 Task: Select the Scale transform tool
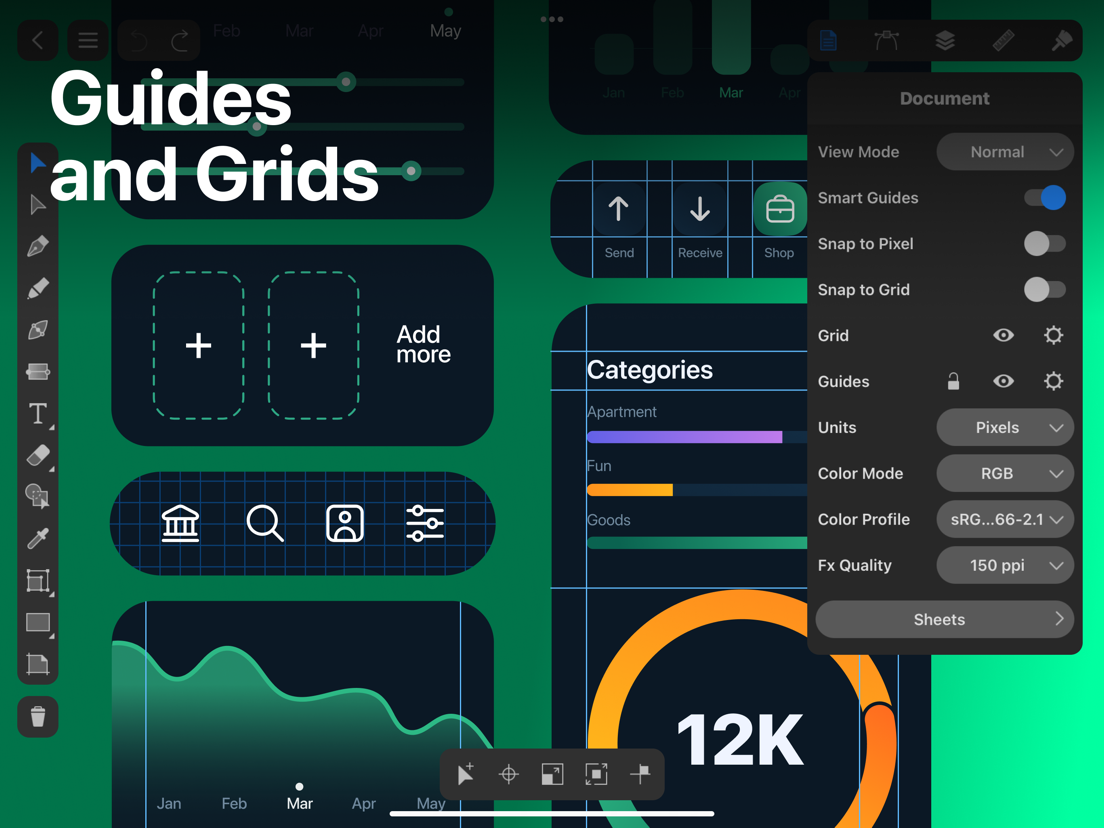click(x=38, y=581)
